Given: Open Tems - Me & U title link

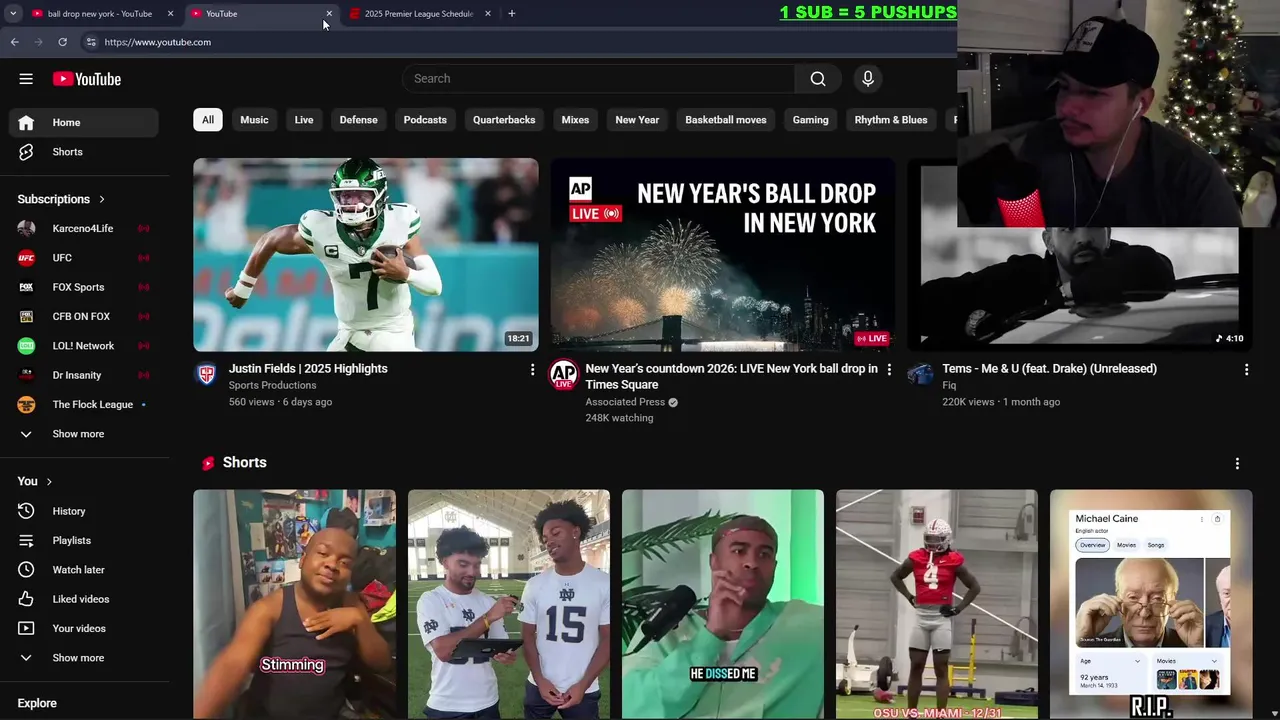Looking at the screenshot, I should (1049, 369).
